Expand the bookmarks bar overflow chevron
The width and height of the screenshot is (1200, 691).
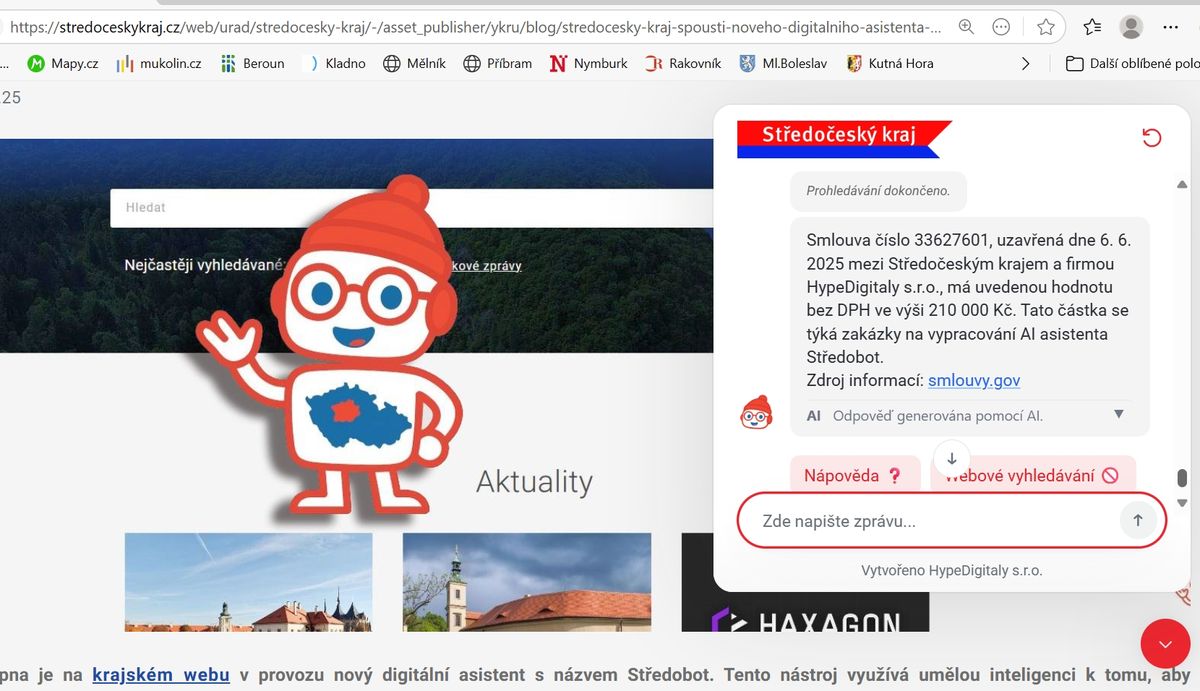[x=1025, y=63]
